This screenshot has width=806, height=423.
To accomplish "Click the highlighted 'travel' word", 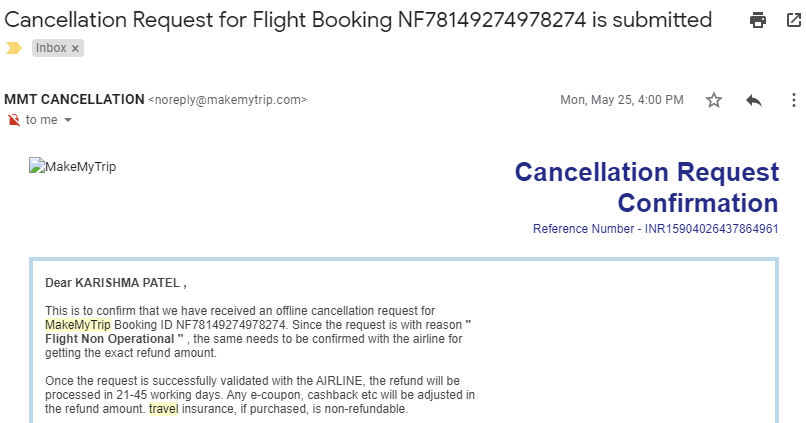I will 163,409.
